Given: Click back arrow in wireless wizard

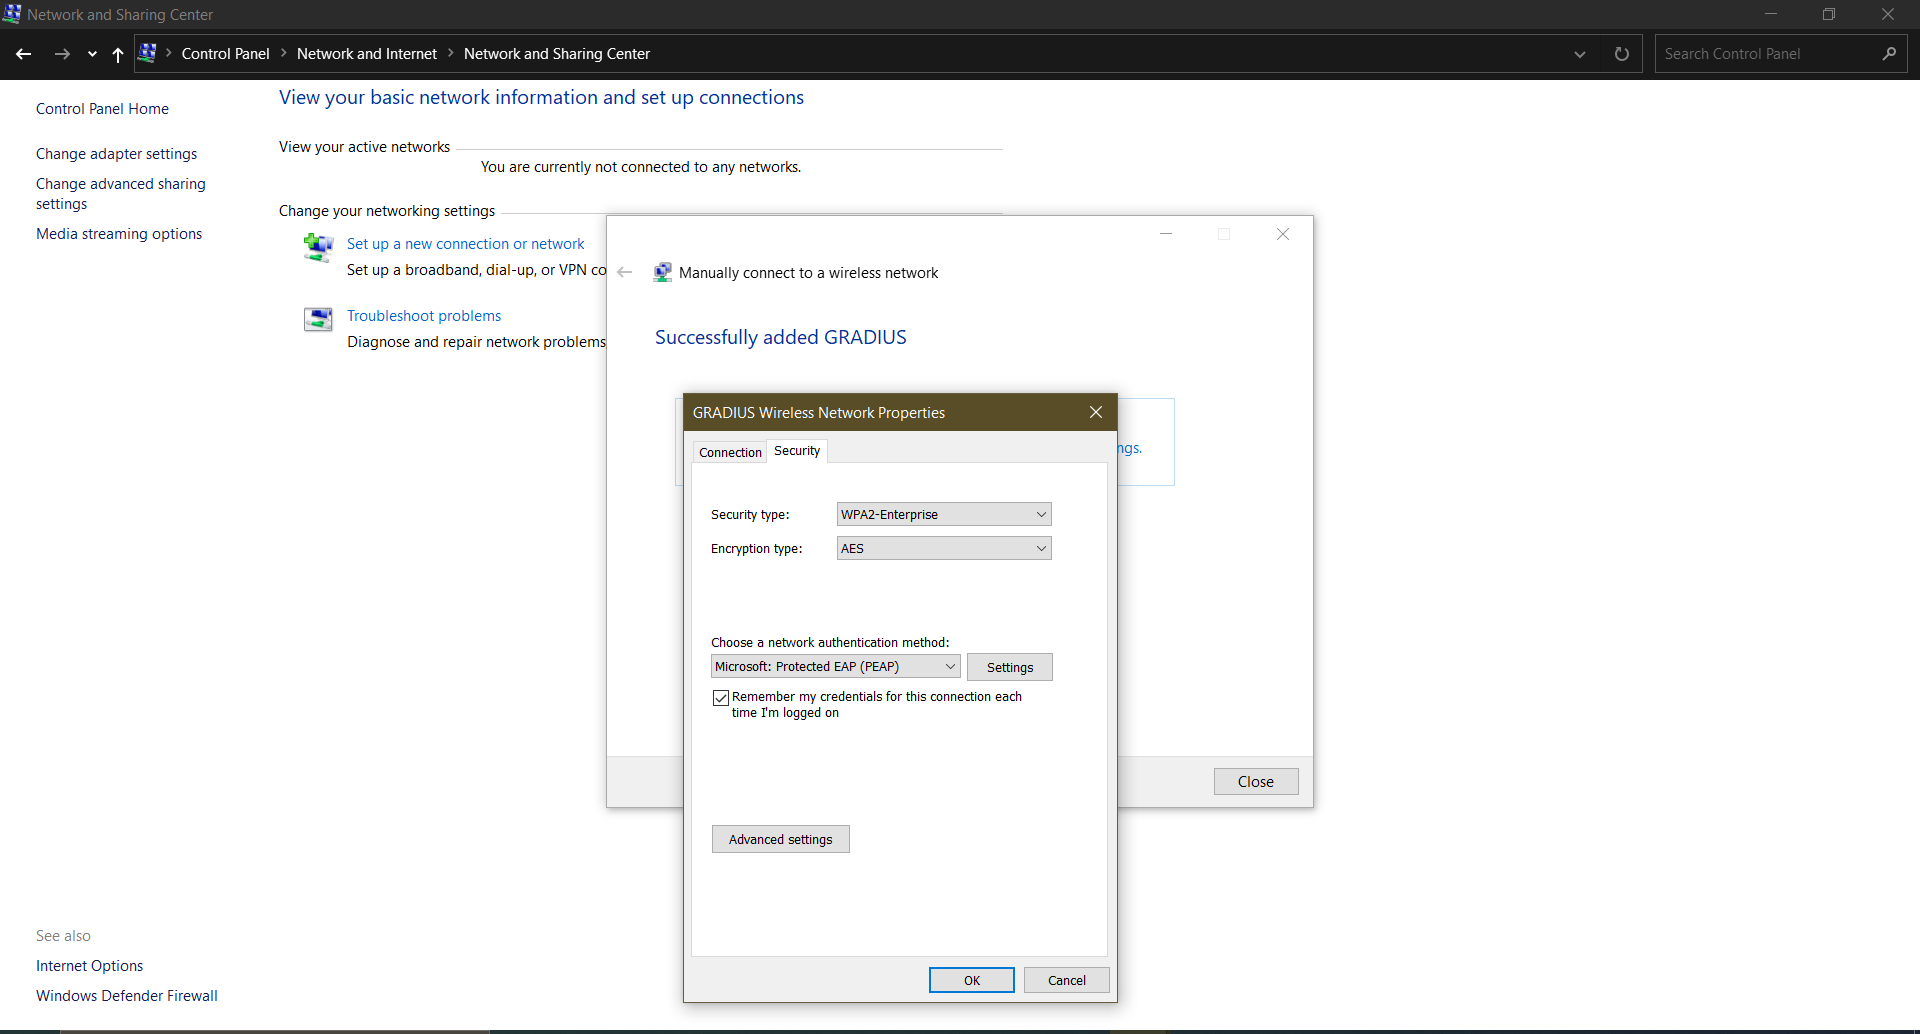Looking at the screenshot, I should [x=625, y=272].
